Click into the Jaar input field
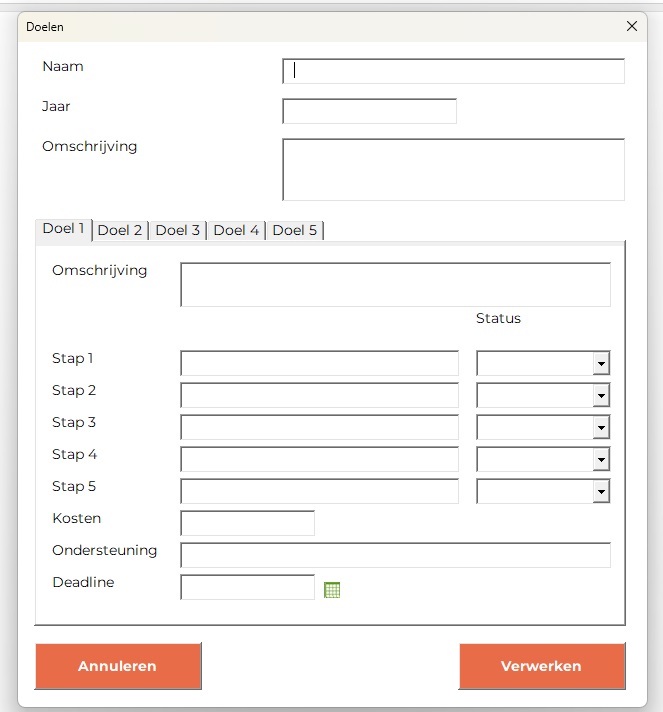Image resolution: width=663 pixels, height=712 pixels. [x=369, y=111]
